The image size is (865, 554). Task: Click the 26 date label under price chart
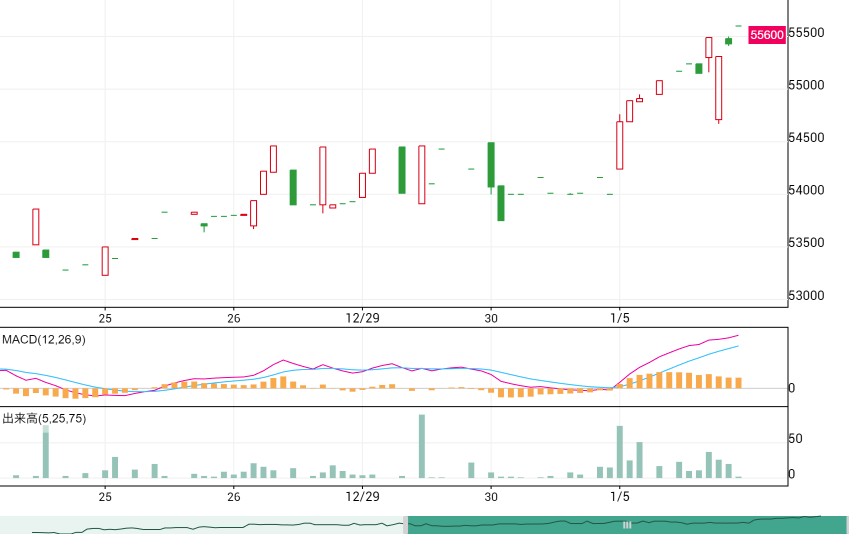pos(233,318)
